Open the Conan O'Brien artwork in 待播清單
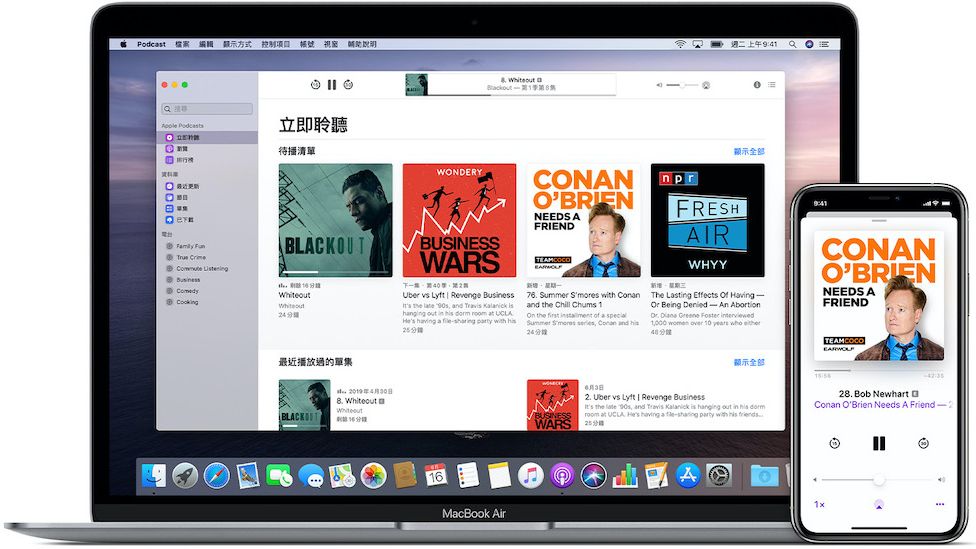The image size is (976, 549). [x=583, y=220]
